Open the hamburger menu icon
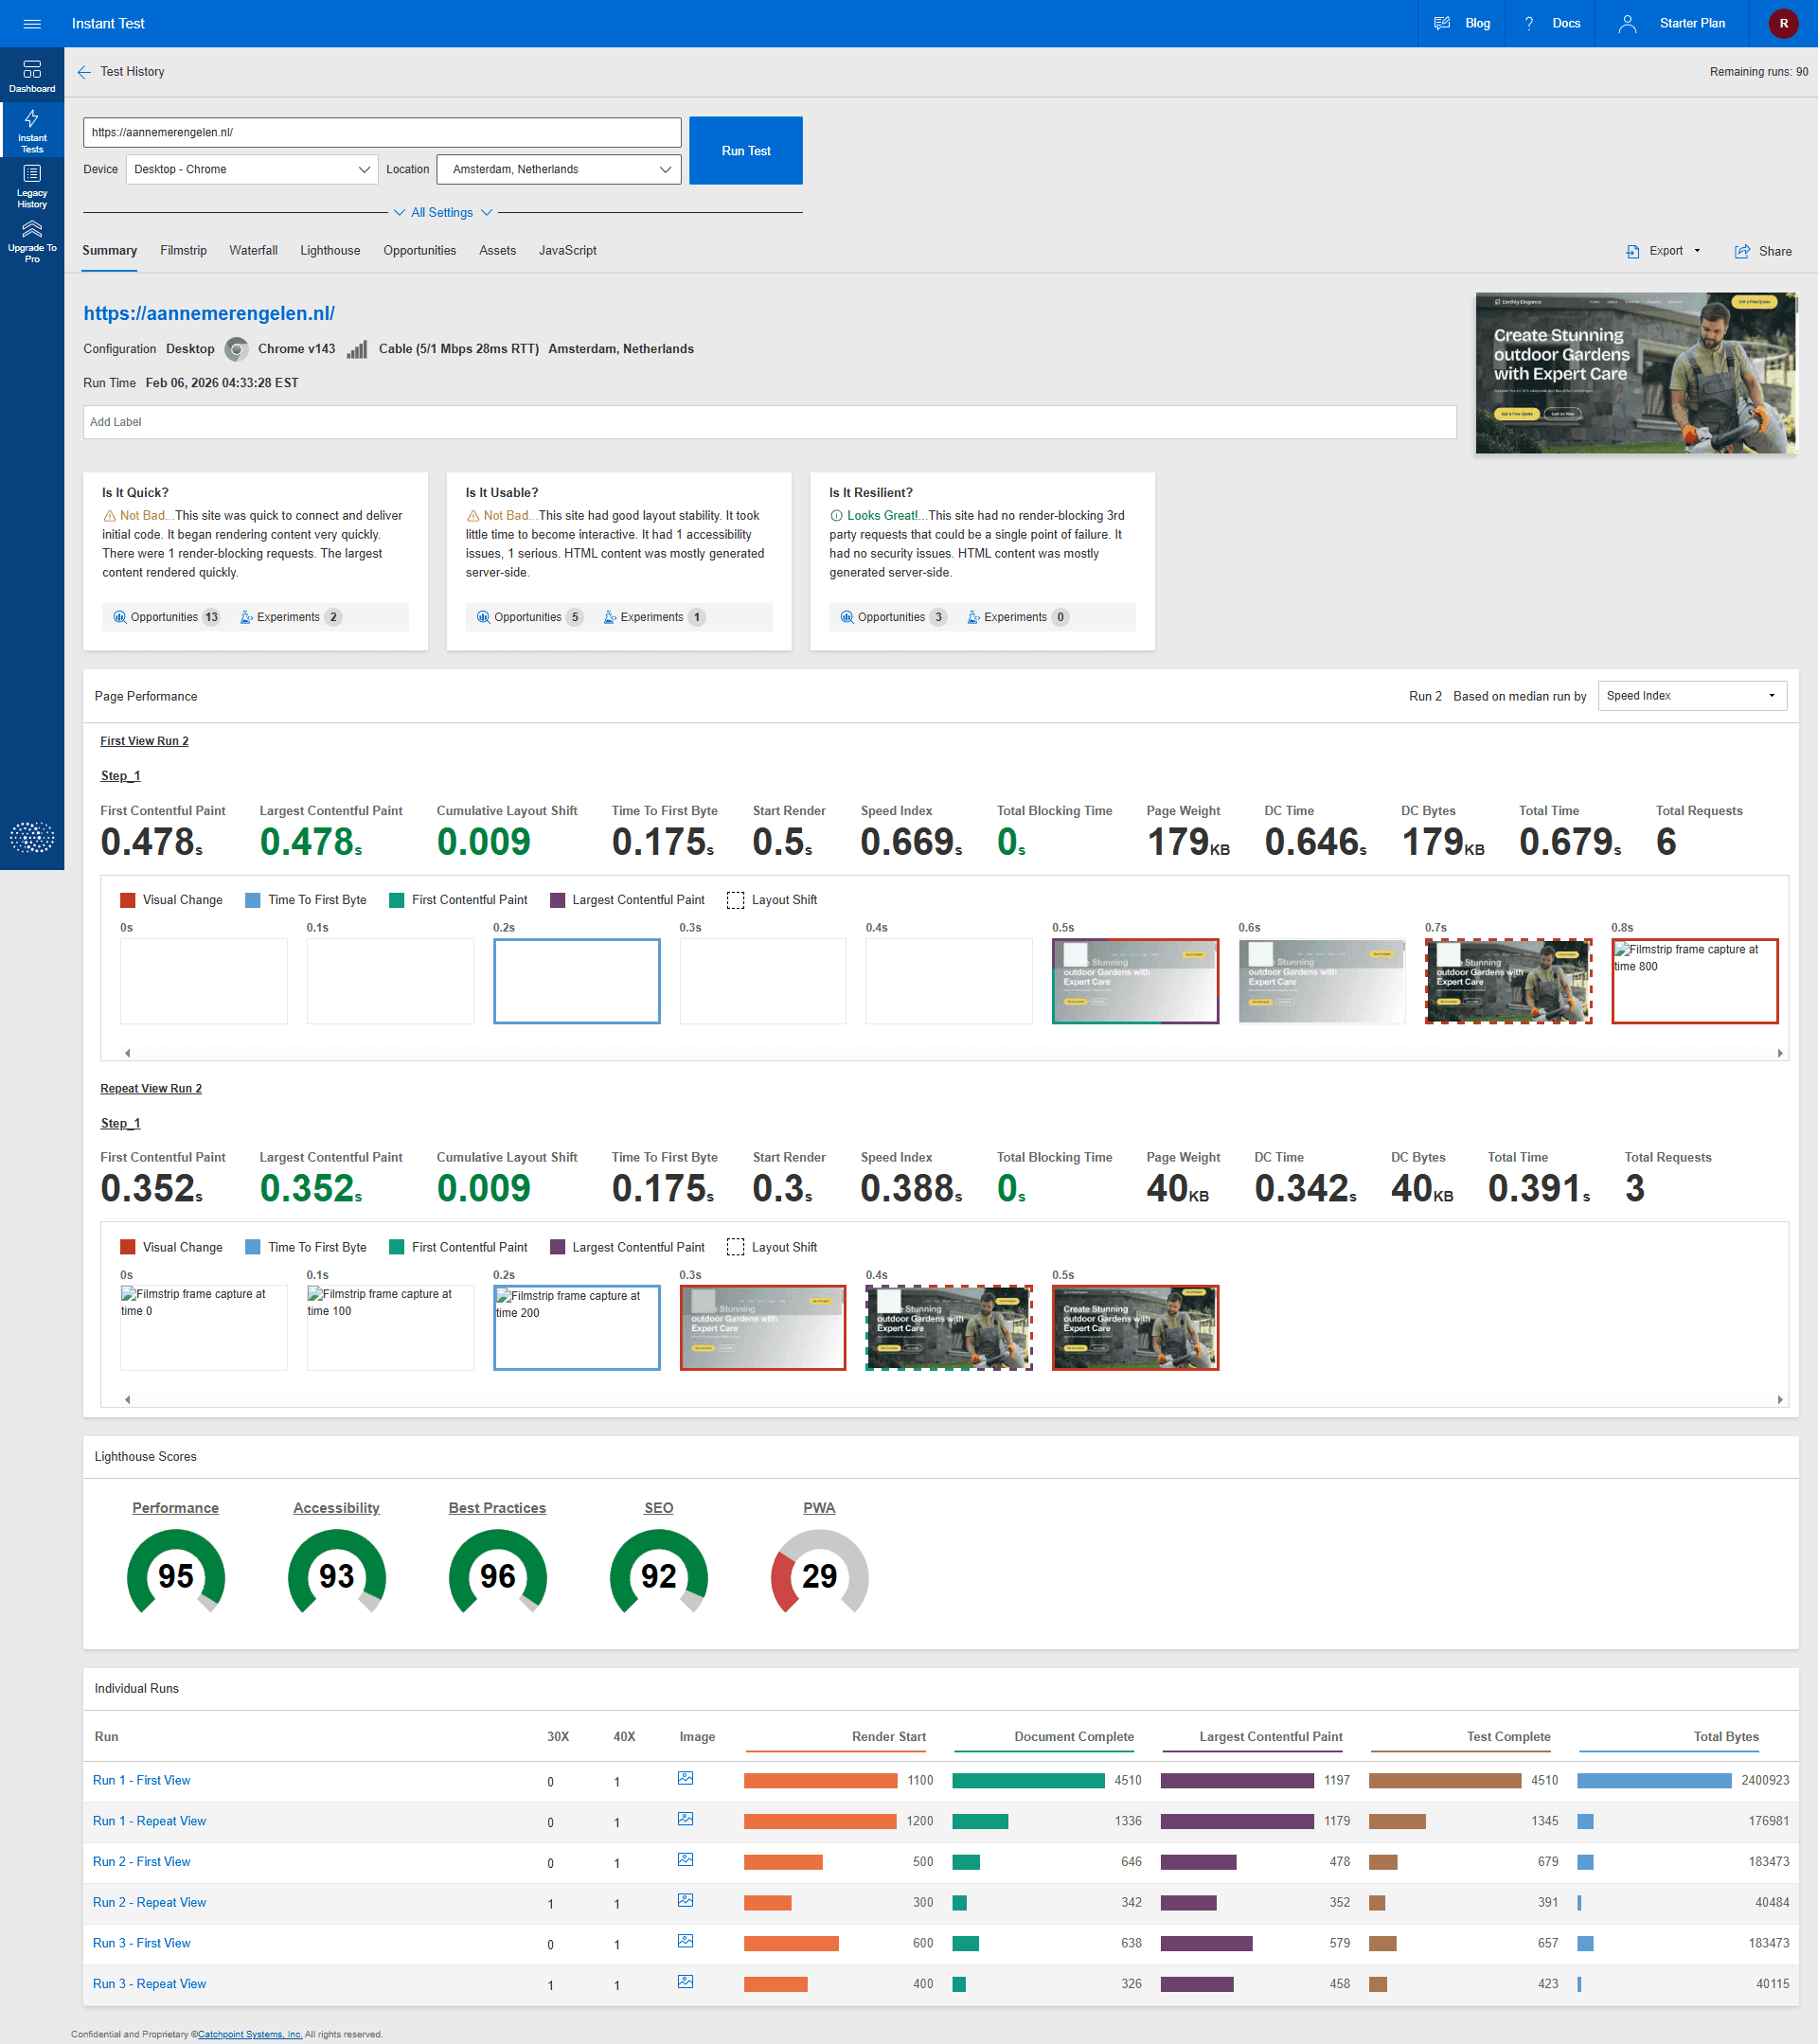 pos(32,24)
